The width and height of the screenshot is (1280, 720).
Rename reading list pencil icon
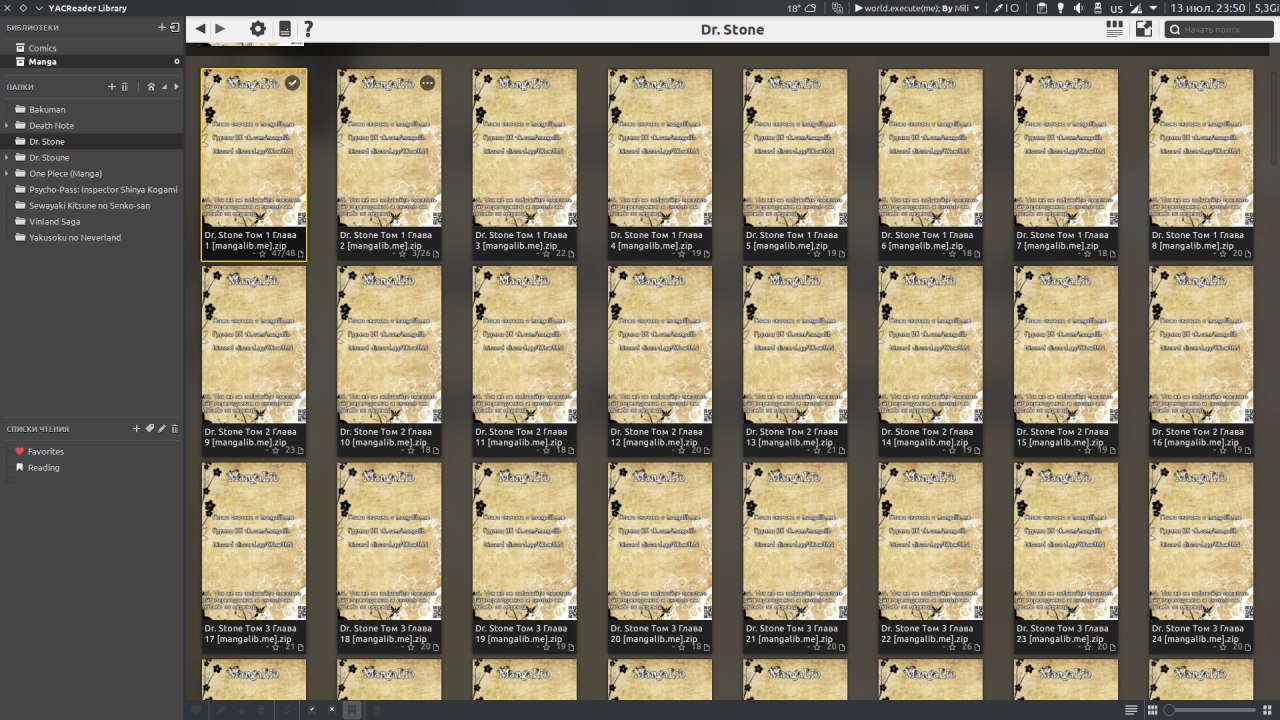tap(162, 429)
